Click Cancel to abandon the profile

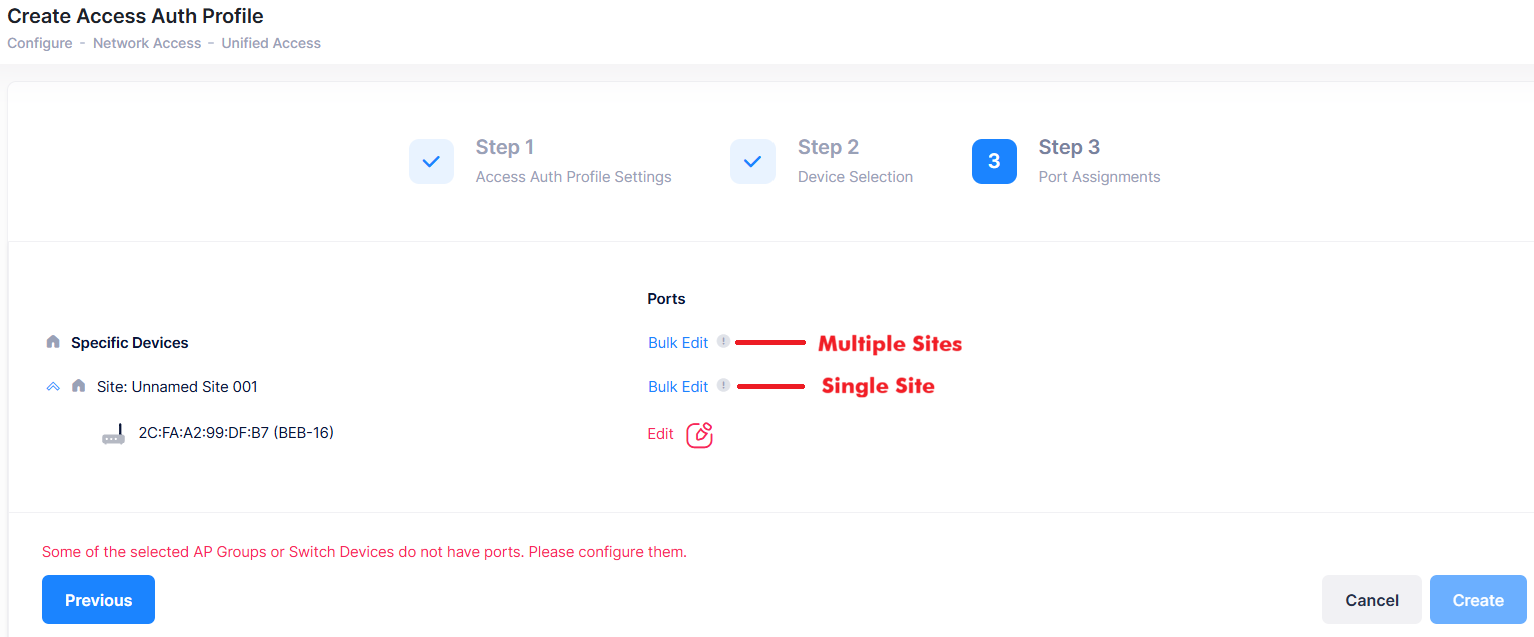[x=1371, y=599]
